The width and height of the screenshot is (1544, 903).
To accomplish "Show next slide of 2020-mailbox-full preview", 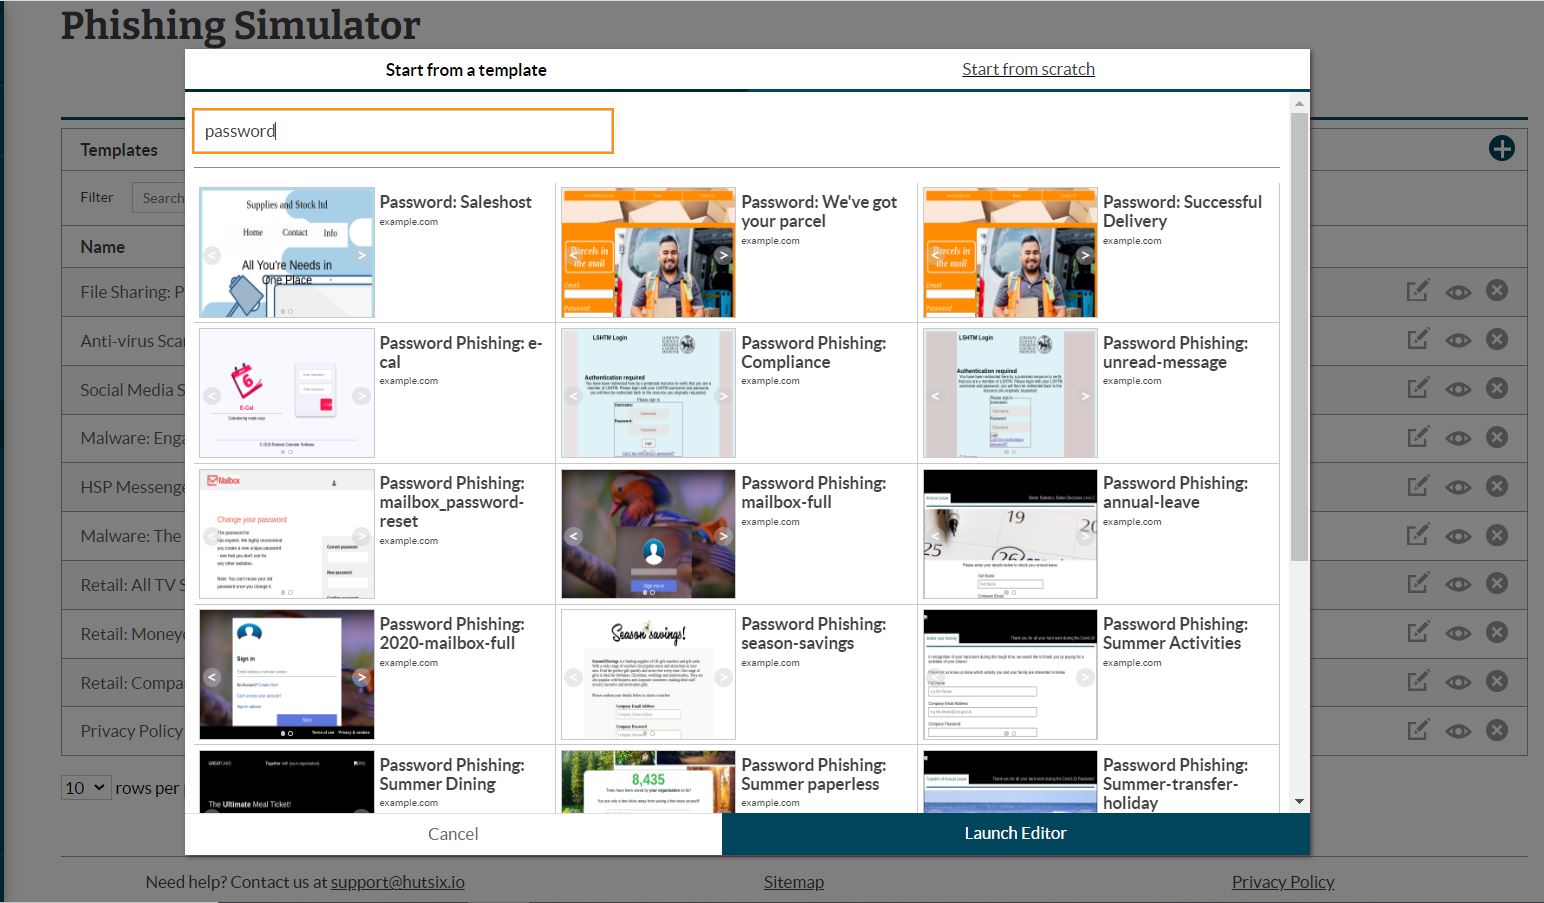I will click(x=361, y=677).
